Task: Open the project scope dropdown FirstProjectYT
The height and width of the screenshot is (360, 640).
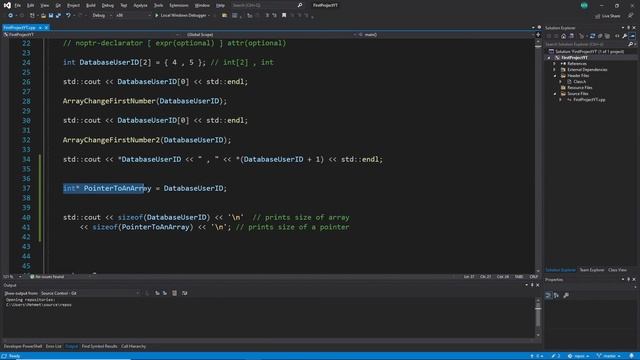Action: tap(91, 35)
